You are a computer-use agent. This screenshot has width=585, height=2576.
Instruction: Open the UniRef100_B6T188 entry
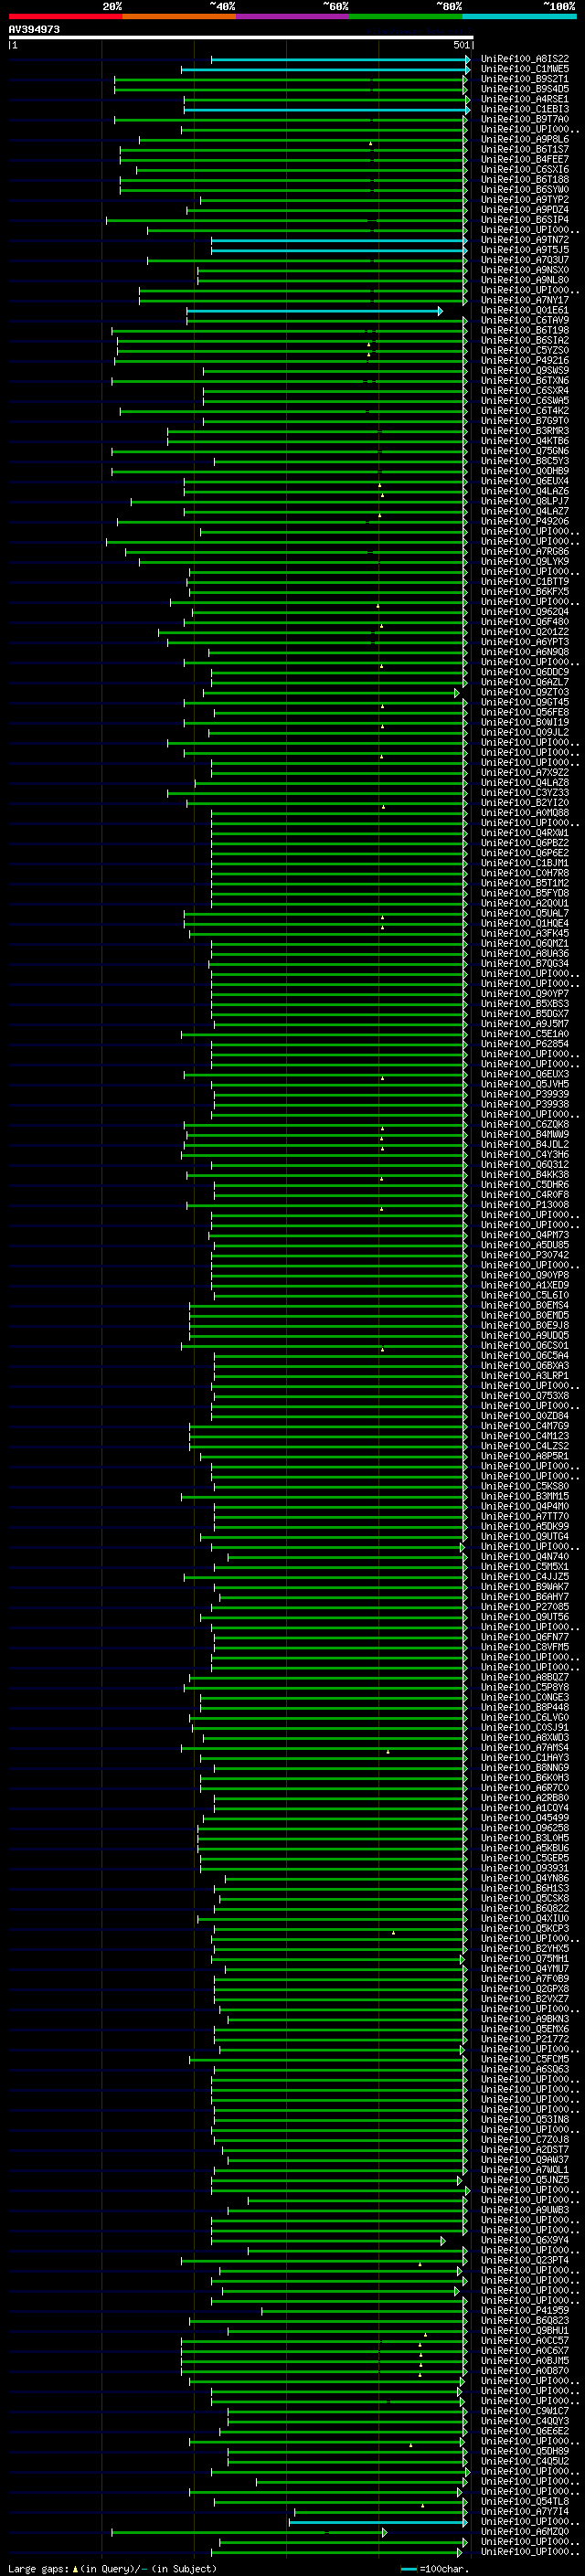(x=525, y=179)
